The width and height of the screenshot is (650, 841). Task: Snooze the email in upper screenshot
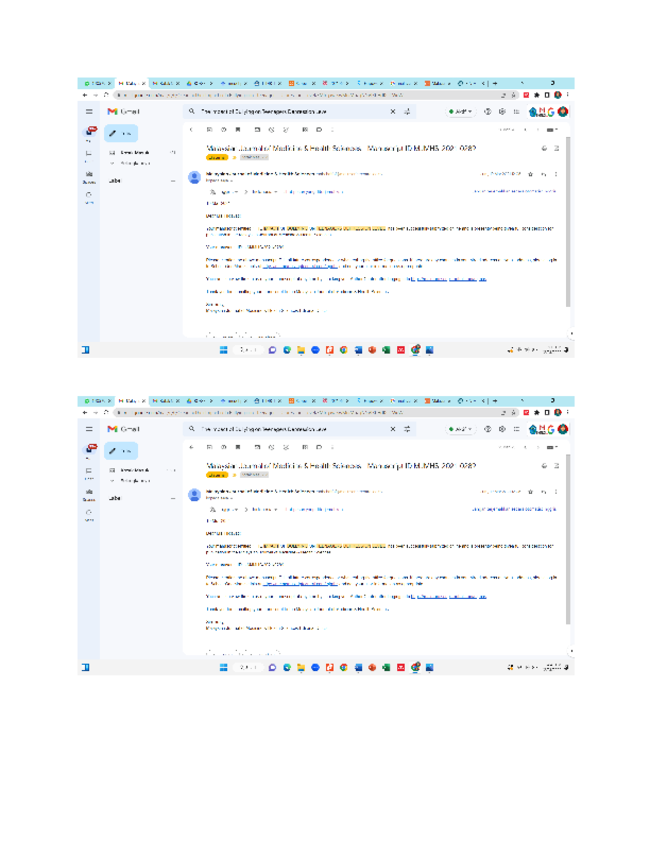click(x=271, y=130)
